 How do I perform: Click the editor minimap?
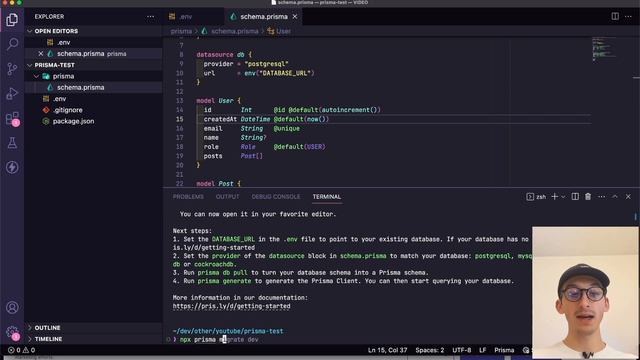604,49
